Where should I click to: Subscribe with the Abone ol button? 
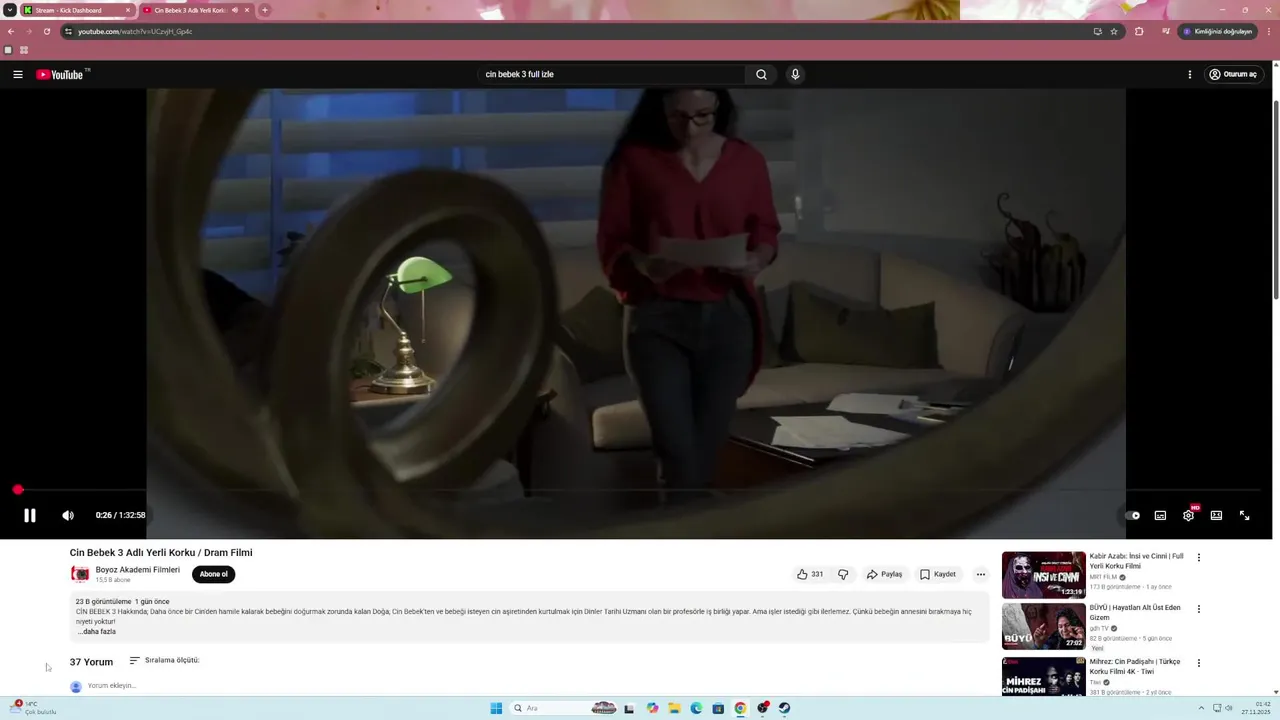point(213,574)
